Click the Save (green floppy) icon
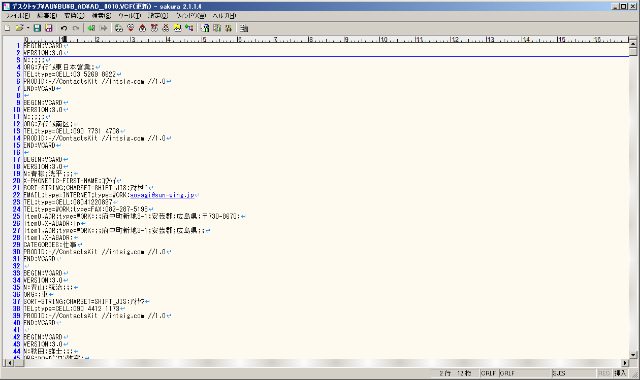Screen dimensions: 640x380 [x=37, y=28]
